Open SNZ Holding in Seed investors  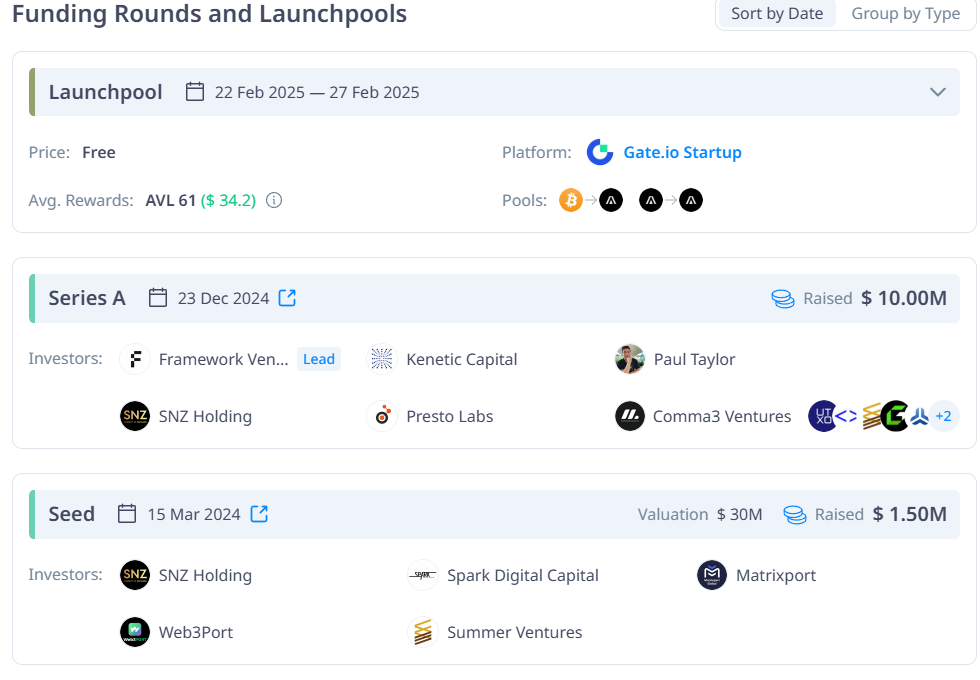click(205, 575)
